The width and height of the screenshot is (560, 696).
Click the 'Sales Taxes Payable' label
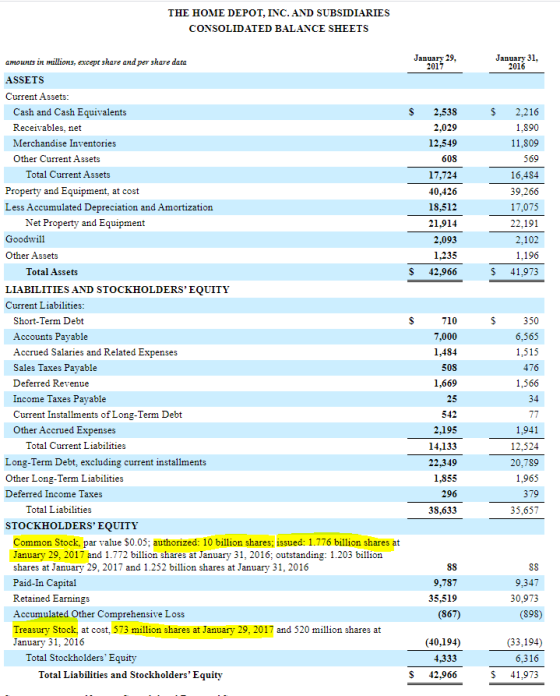(x=55, y=368)
